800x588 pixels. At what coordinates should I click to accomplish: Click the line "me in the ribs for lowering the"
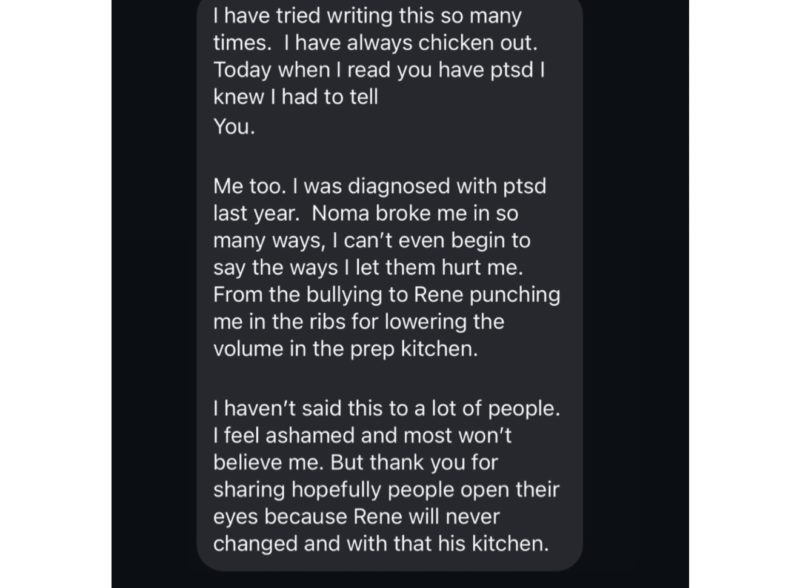point(359,323)
